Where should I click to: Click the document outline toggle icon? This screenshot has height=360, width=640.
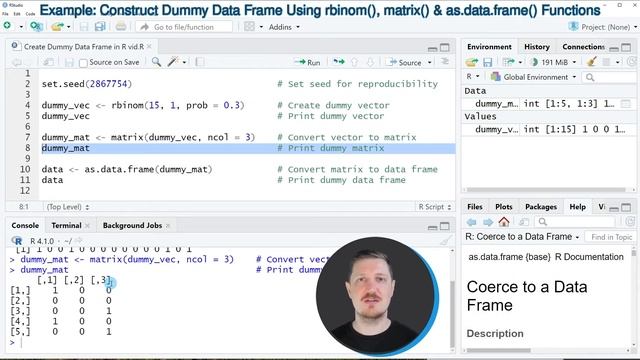[445, 62]
